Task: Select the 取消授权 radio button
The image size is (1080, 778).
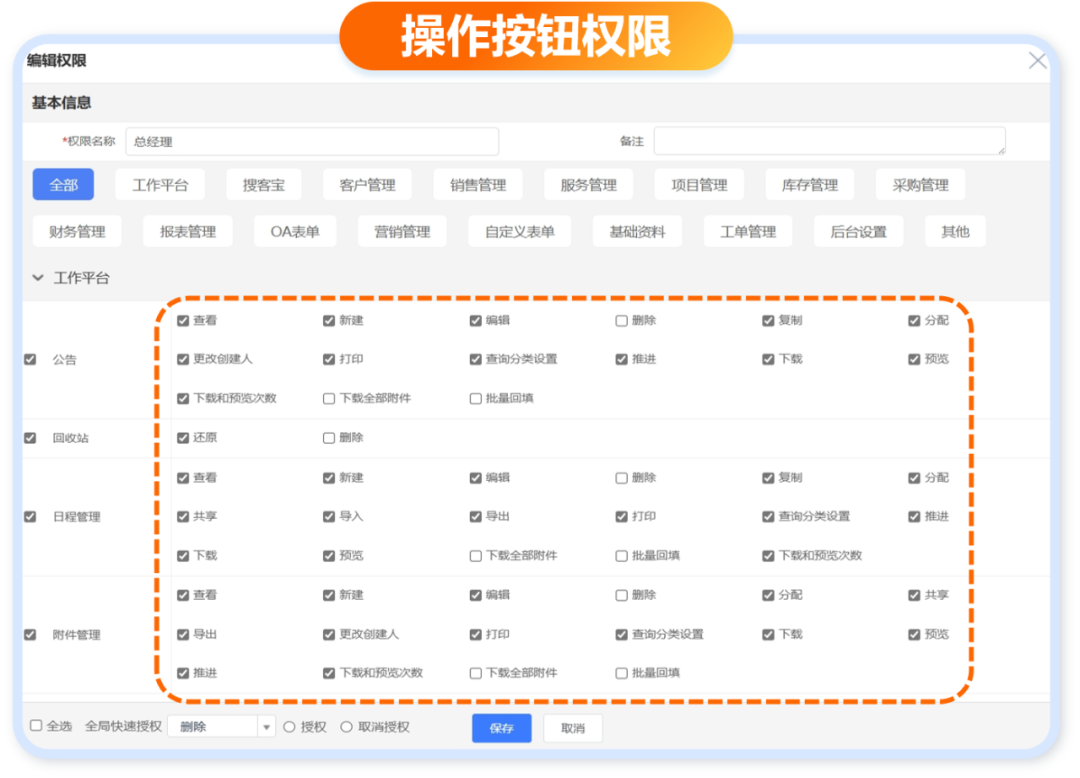Action: [x=347, y=727]
